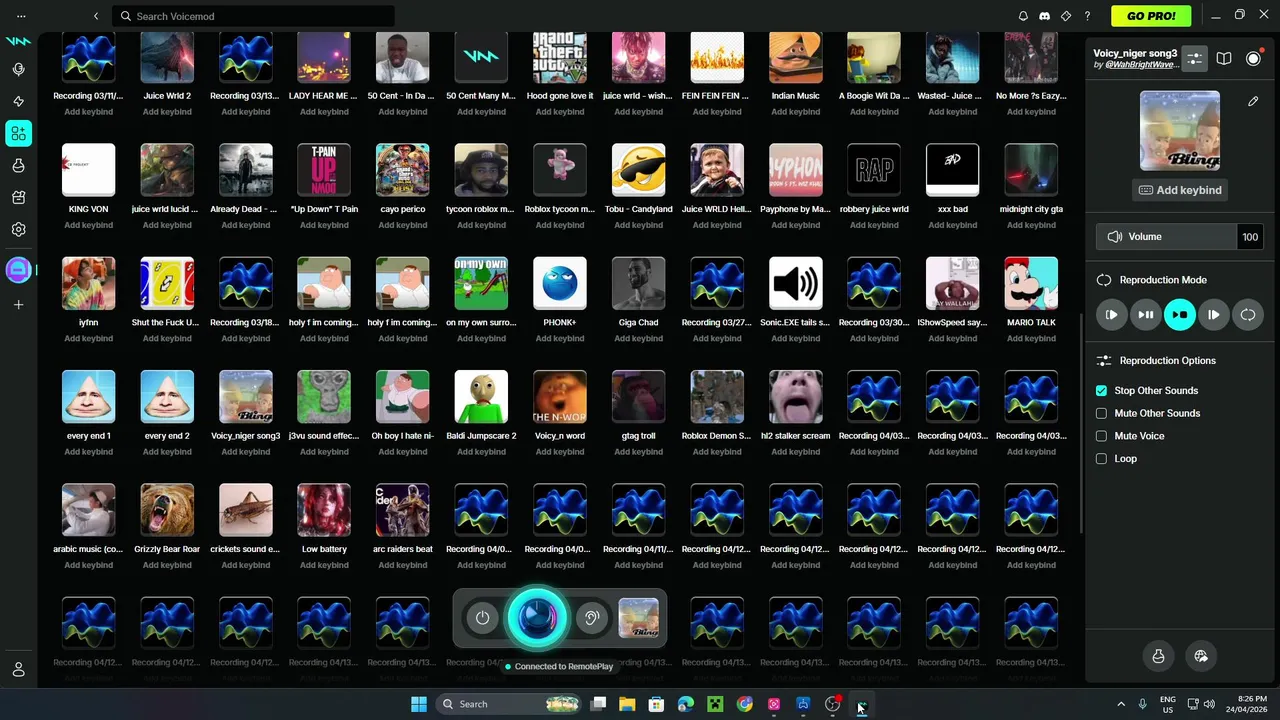The width and height of the screenshot is (1280, 720).
Task: Click the Bling thumbnail in floating widget
Action: [638, 618]
